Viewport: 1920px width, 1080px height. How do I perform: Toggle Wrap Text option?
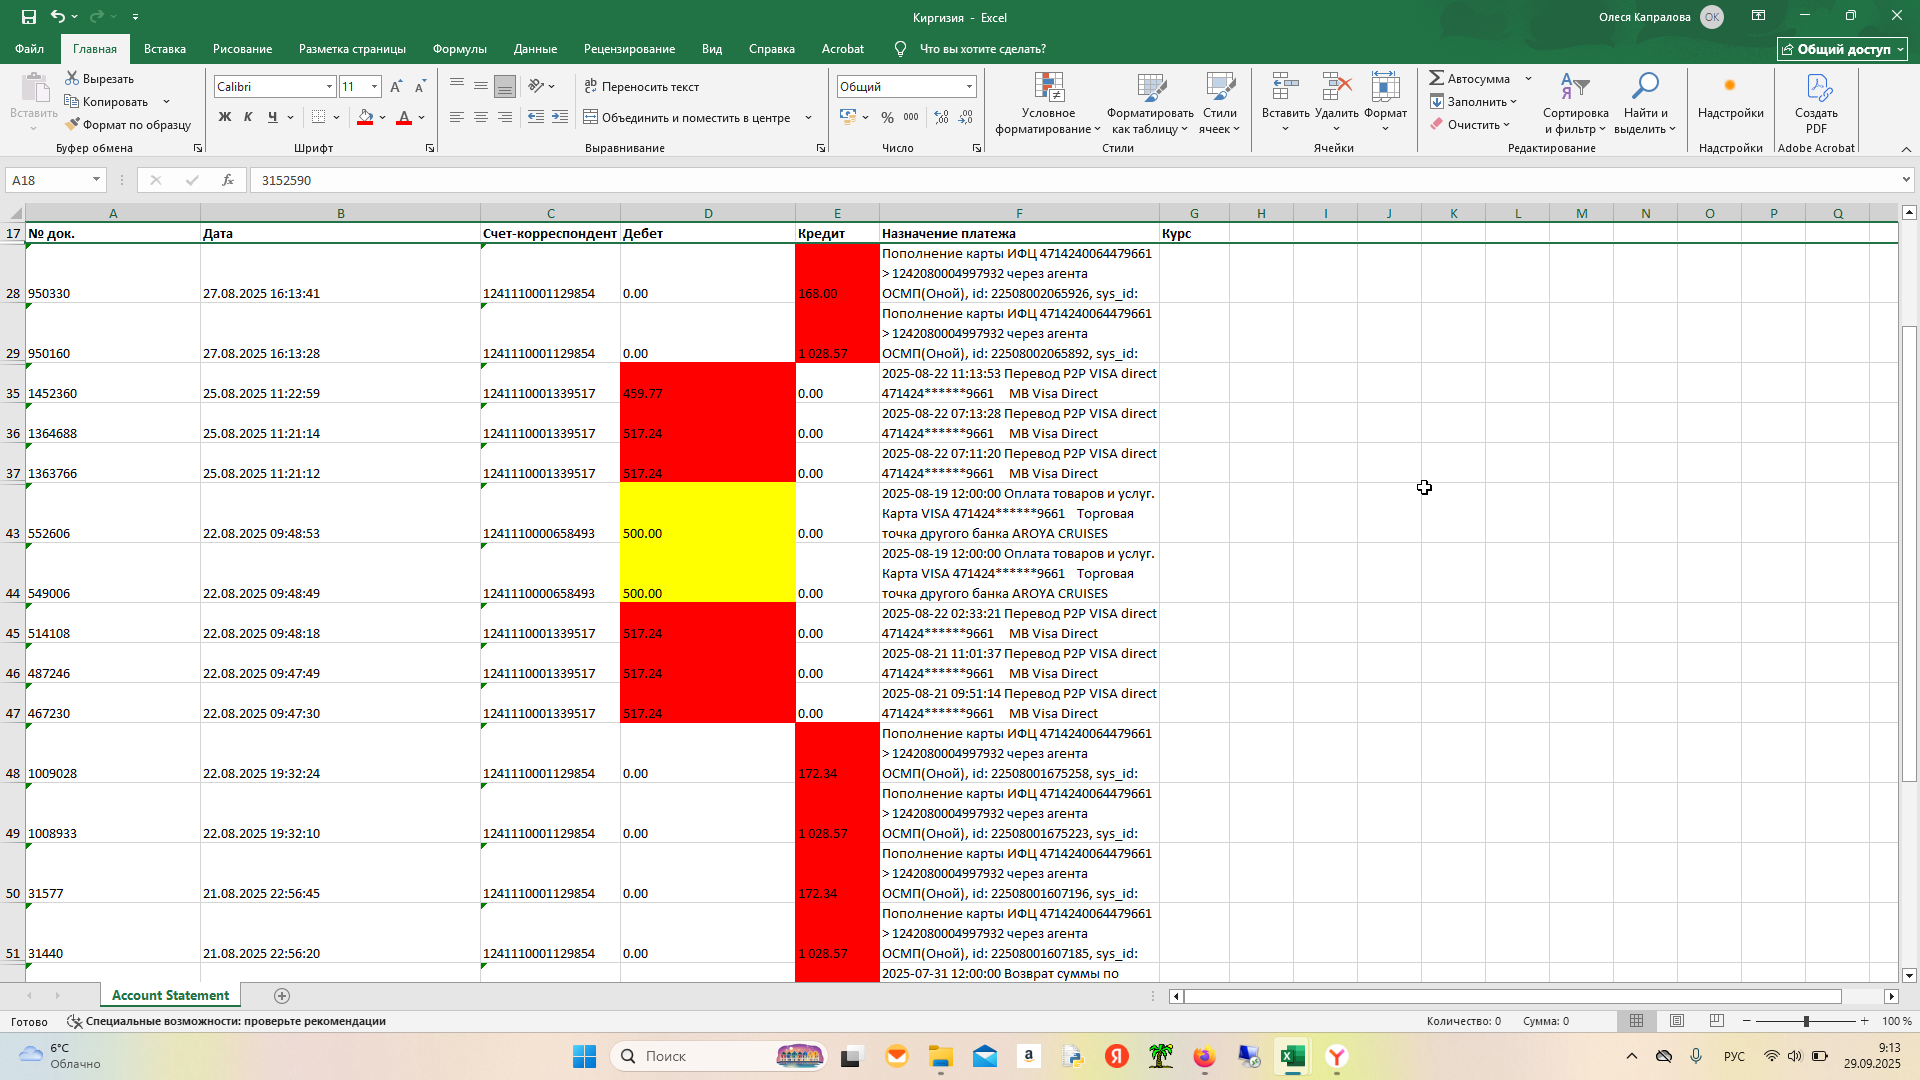point(642,87)
